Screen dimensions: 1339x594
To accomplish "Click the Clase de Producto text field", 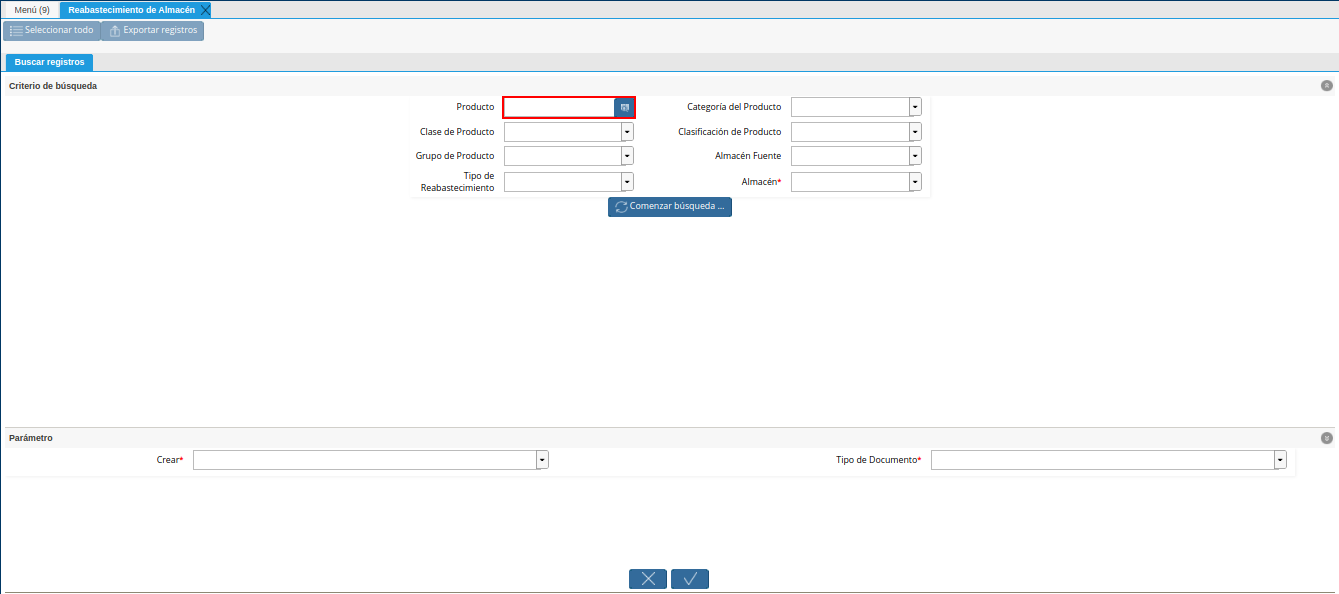I will [x=563, y=132].
